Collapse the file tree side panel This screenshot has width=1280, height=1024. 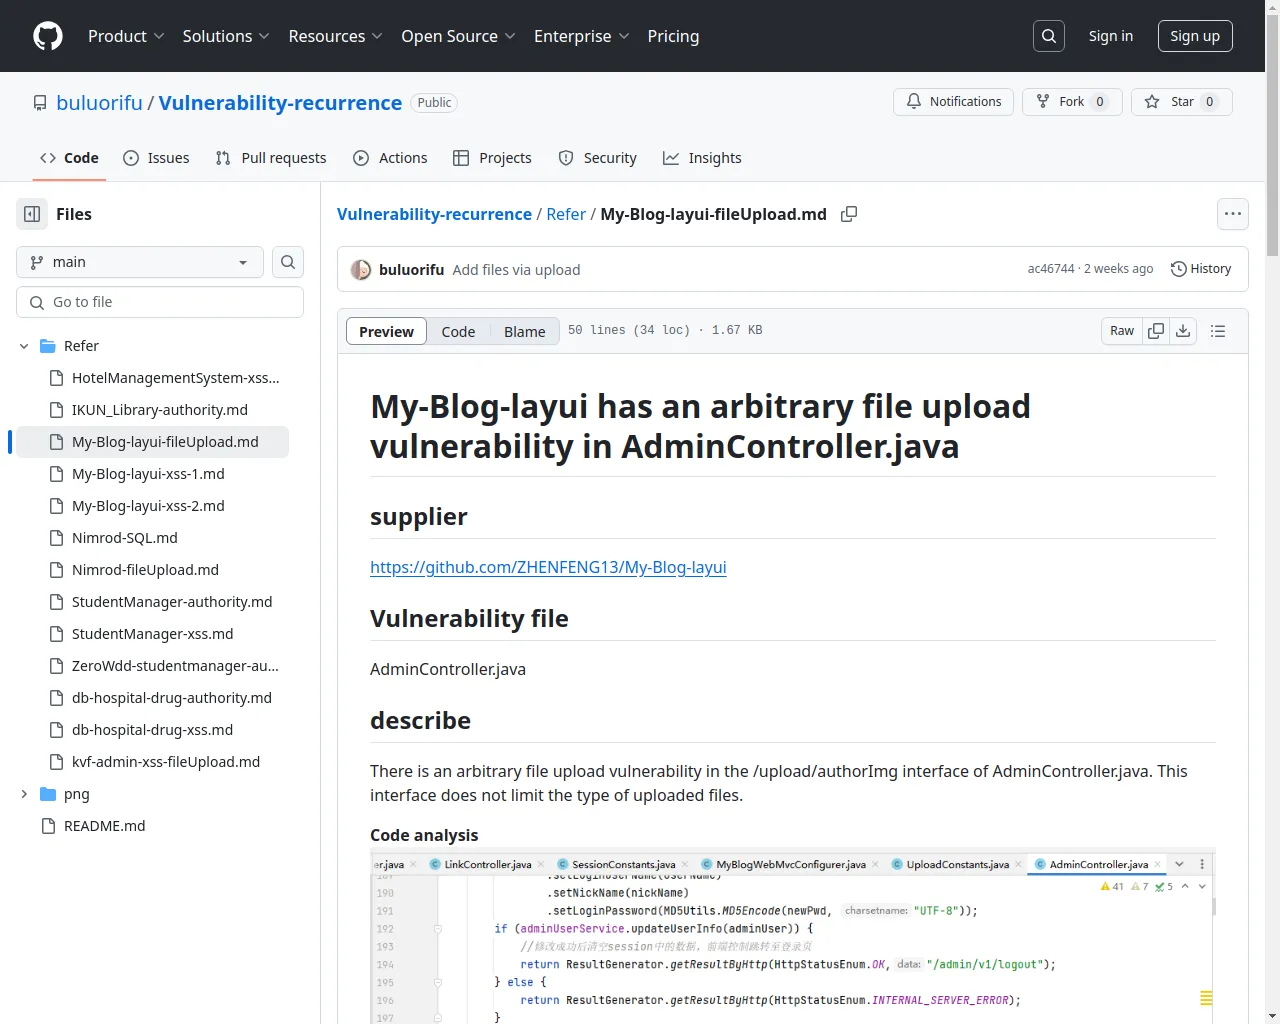coord(32,214)
